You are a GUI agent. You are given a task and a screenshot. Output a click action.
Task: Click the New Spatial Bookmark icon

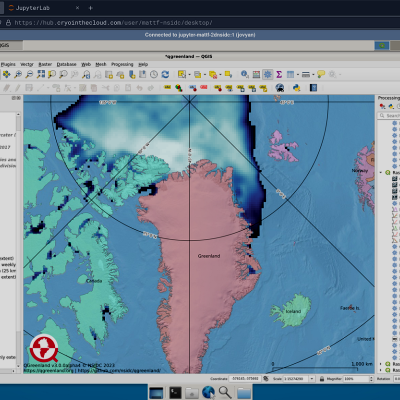pos(131,74)
